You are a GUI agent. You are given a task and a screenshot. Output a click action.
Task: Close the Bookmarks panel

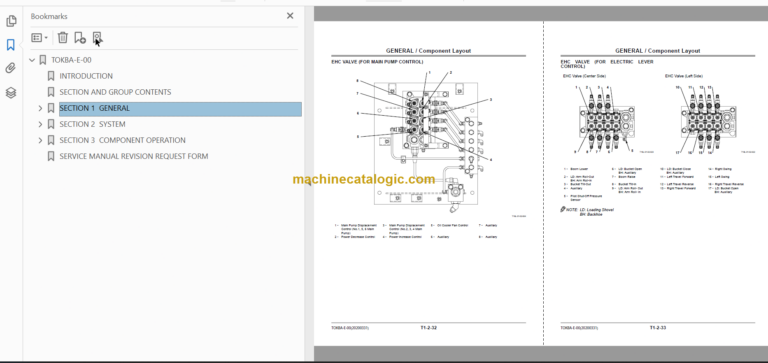pyautogui.click(x=290, y=16)
